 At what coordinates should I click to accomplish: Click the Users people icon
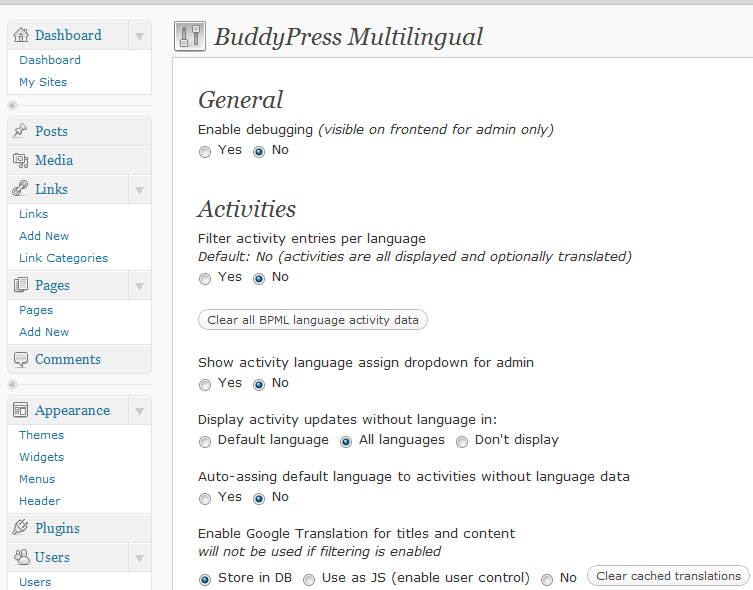pyautogui.click(x=21, y=557)
